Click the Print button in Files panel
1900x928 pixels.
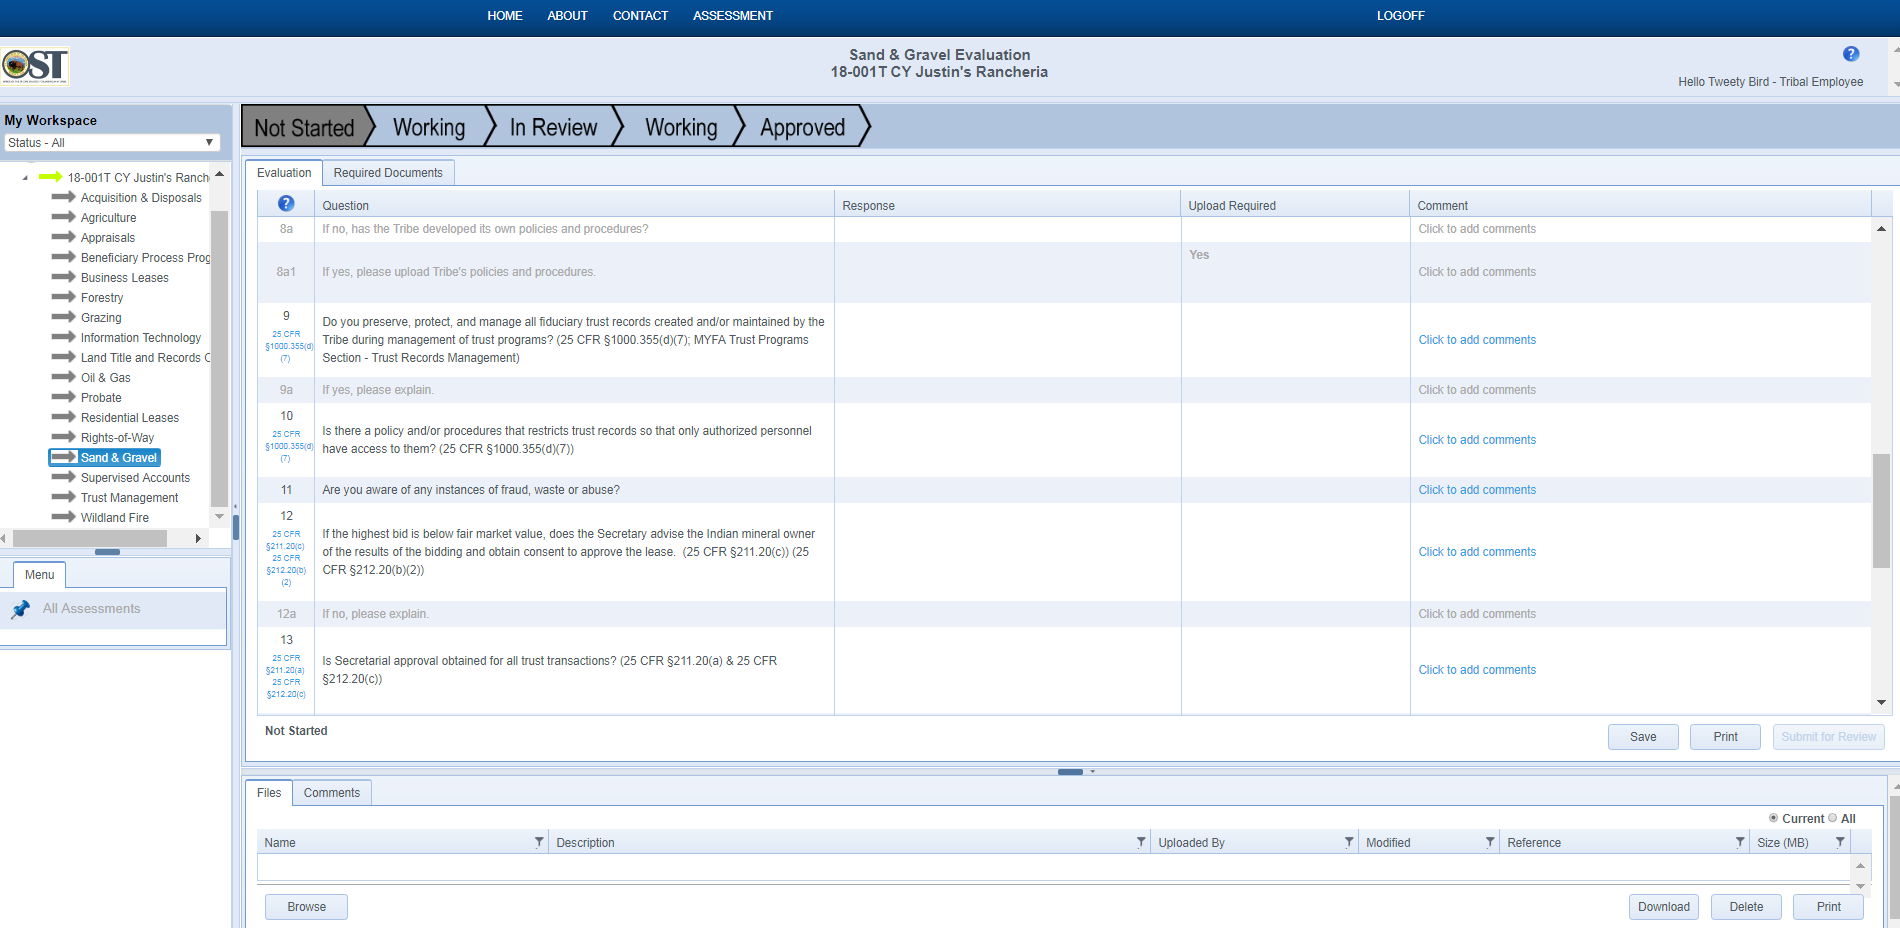pos(1828,907)
